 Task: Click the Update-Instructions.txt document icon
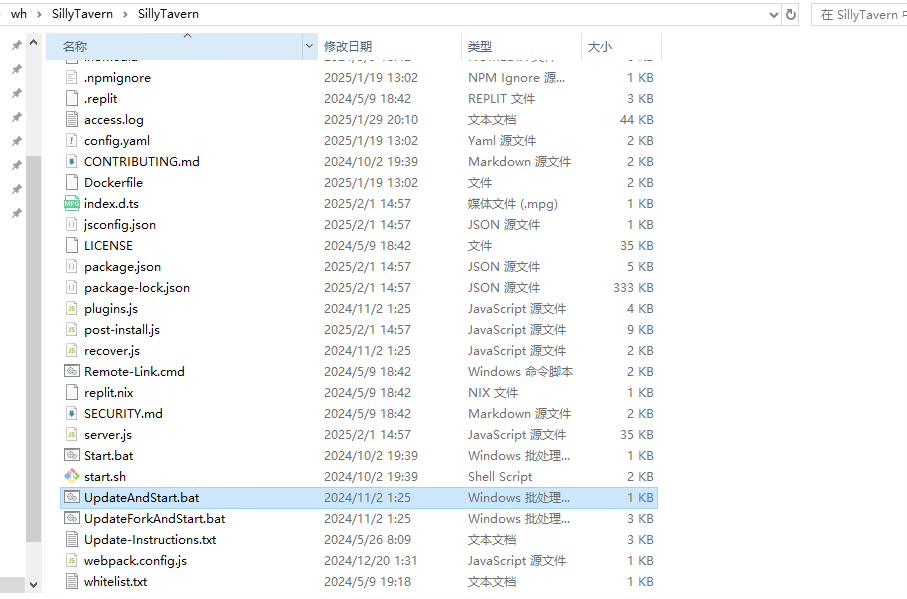72,539
